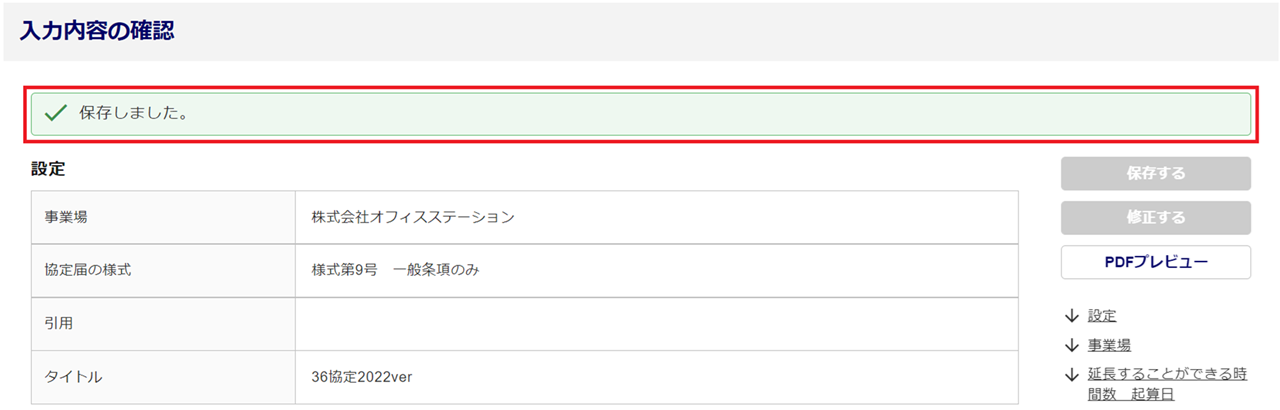The width and height of the screenshot is (1280, 410).
Task: Click the 様式第9号 一般条項のみ value
Action: [x=395, y=270]
